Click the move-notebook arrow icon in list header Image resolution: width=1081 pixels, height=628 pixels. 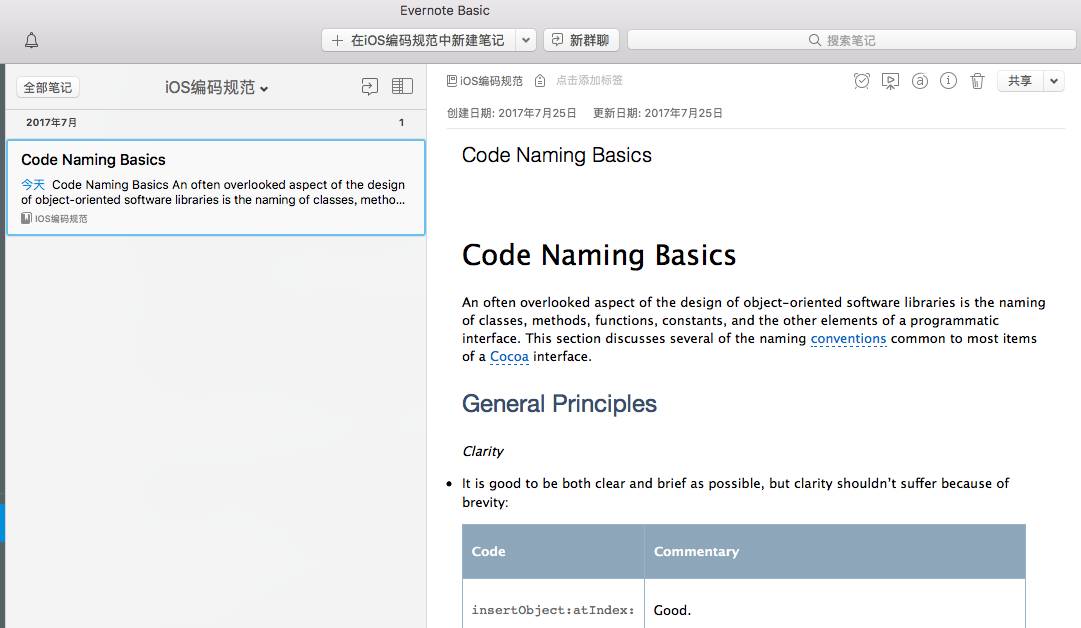[370, 87]
